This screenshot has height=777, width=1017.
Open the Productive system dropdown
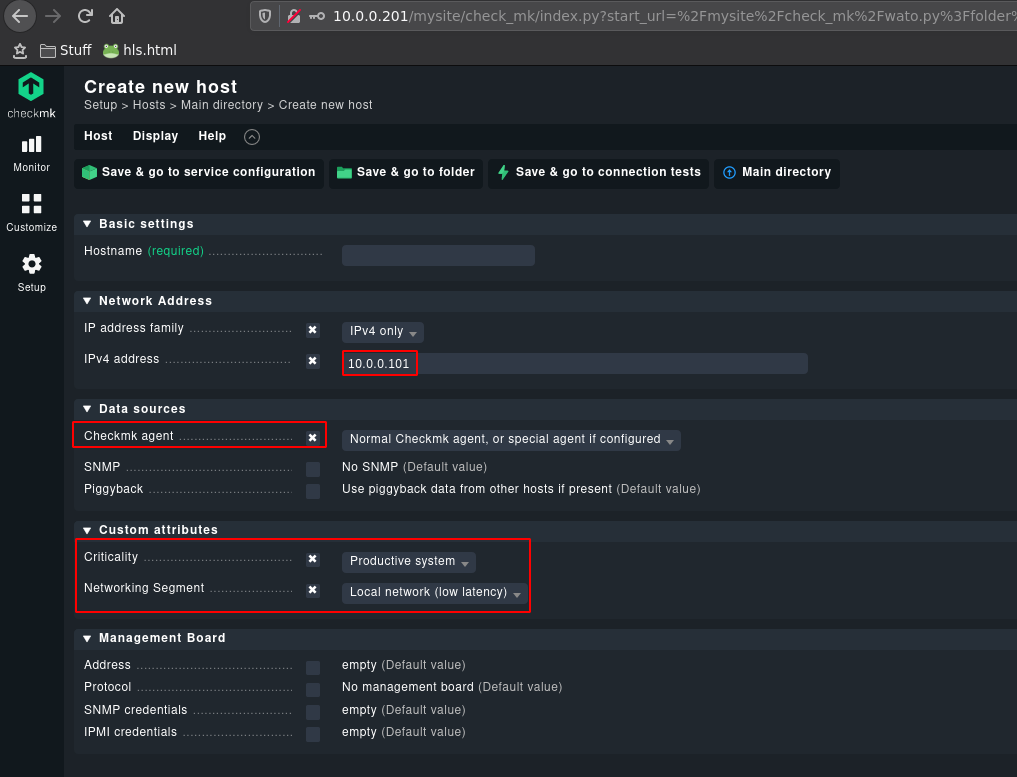[409, 562]
